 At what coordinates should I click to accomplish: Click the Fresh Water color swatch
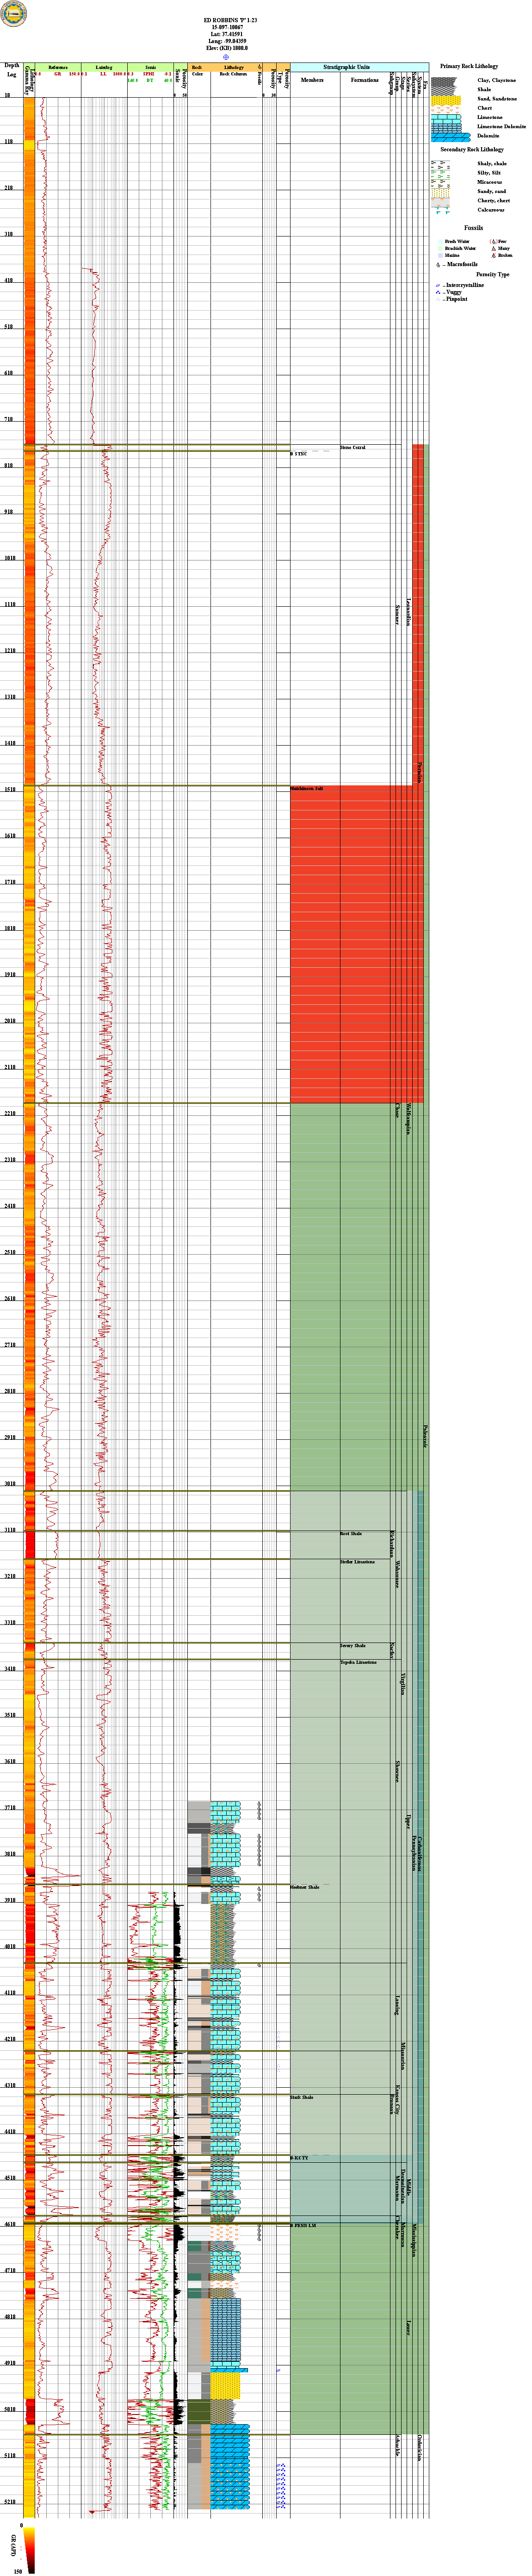(440, 241)
